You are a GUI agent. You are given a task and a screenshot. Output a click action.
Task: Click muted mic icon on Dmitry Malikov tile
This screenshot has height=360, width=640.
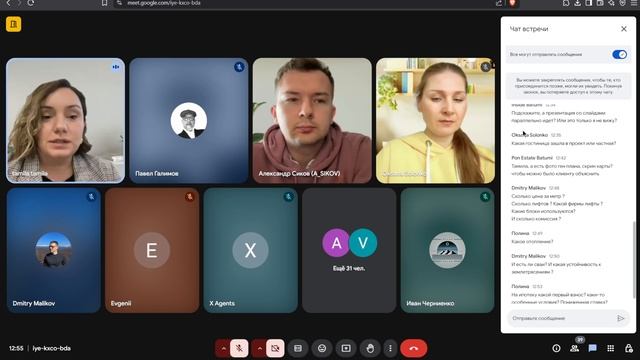(91, 197)
